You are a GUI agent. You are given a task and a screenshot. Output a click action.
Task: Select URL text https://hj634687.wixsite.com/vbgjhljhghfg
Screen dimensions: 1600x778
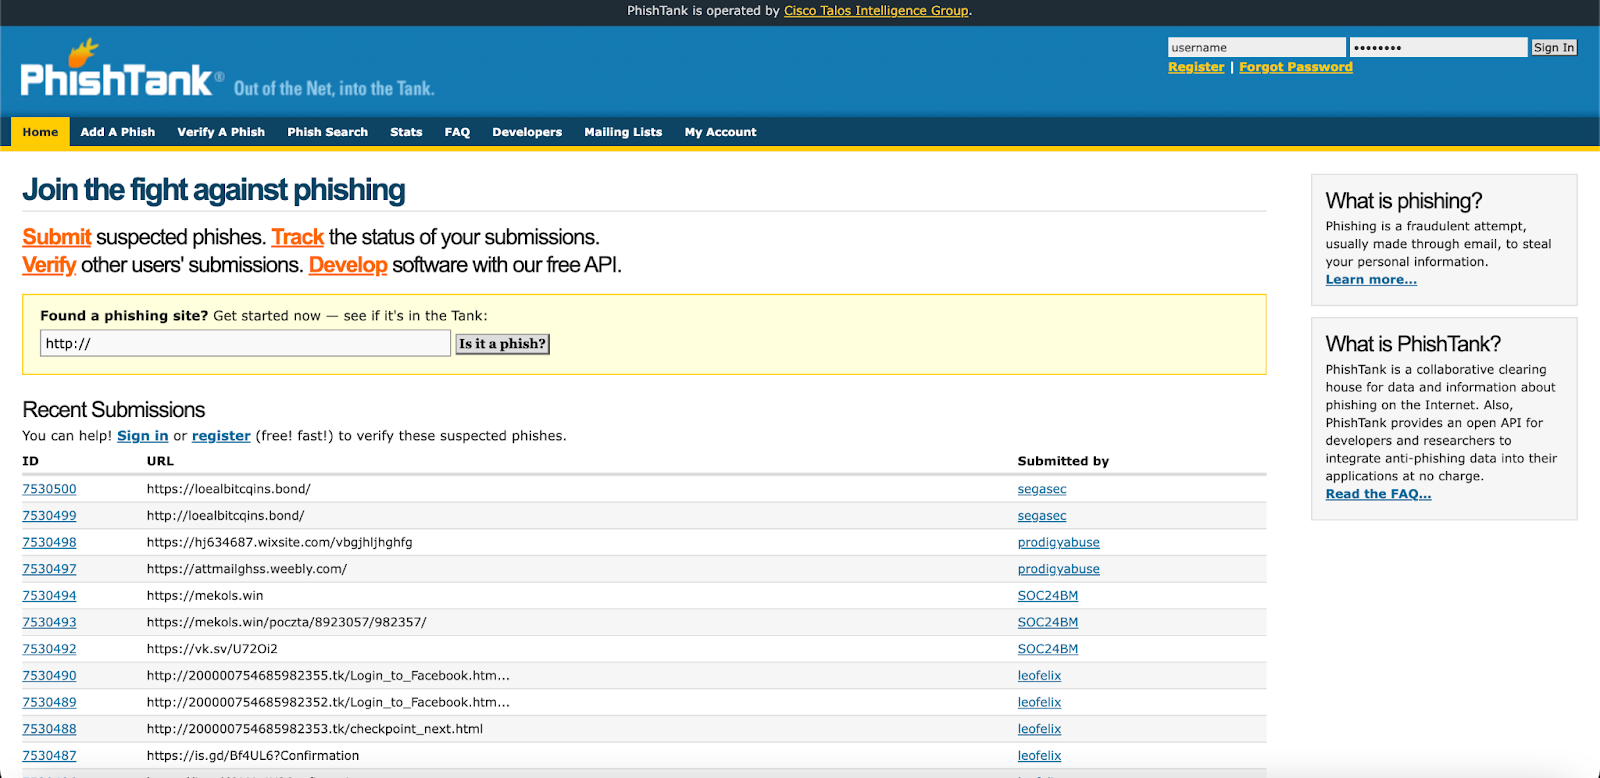click(280, 542)
